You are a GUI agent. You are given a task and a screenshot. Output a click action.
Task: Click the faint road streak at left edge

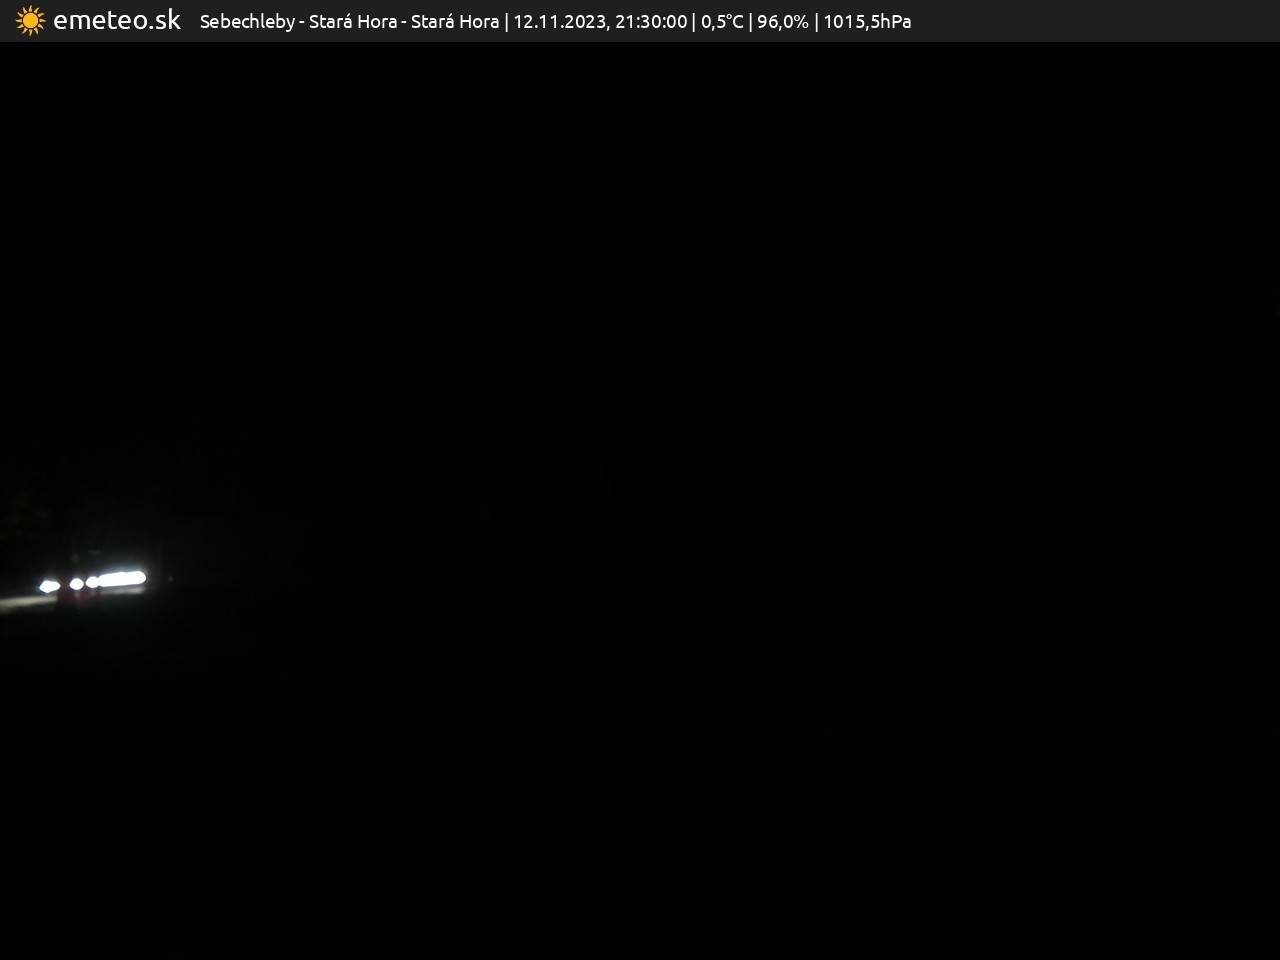coord(20,602)
